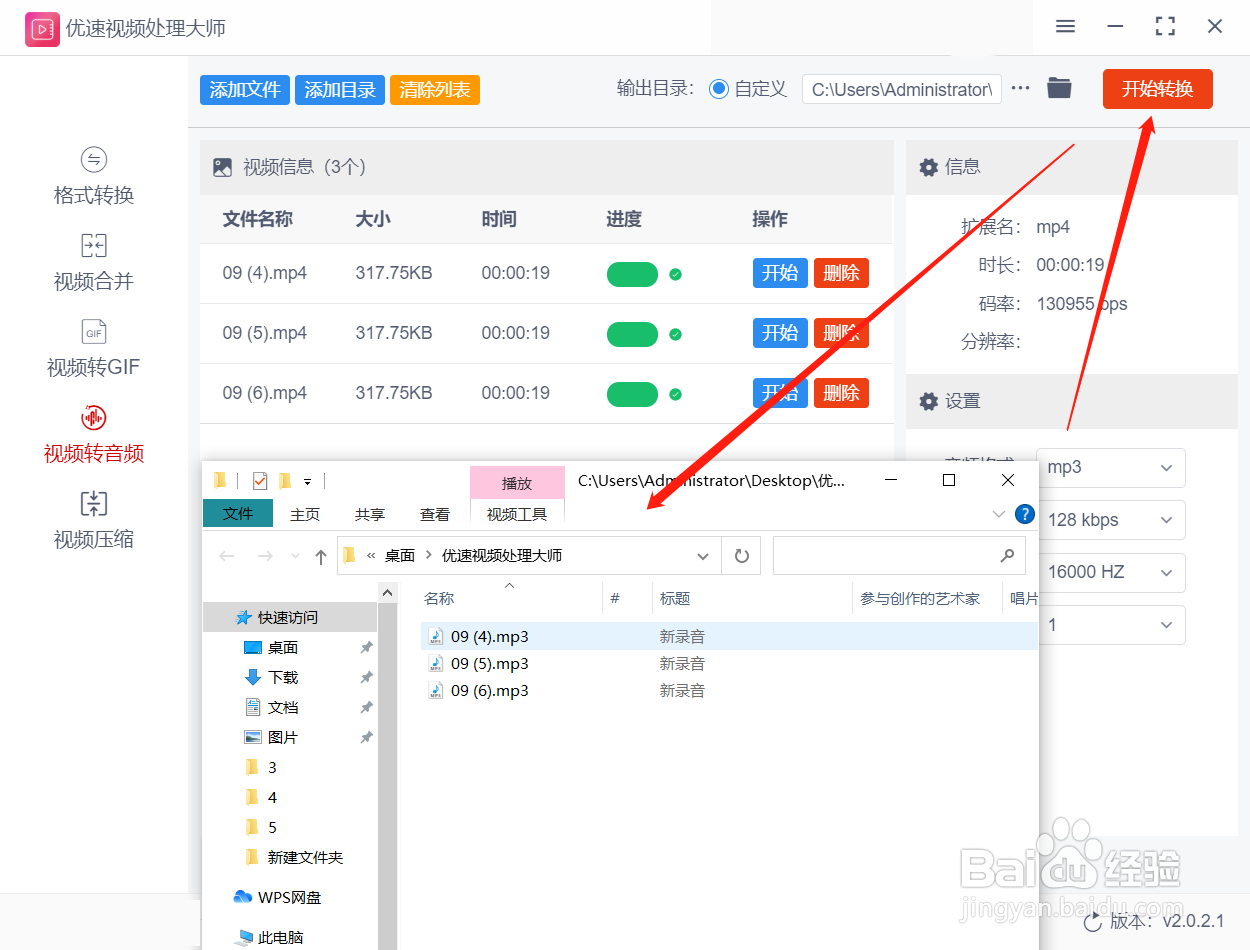
Task: Click the 开始转换 start conversion button
Action: (1158, 89)
